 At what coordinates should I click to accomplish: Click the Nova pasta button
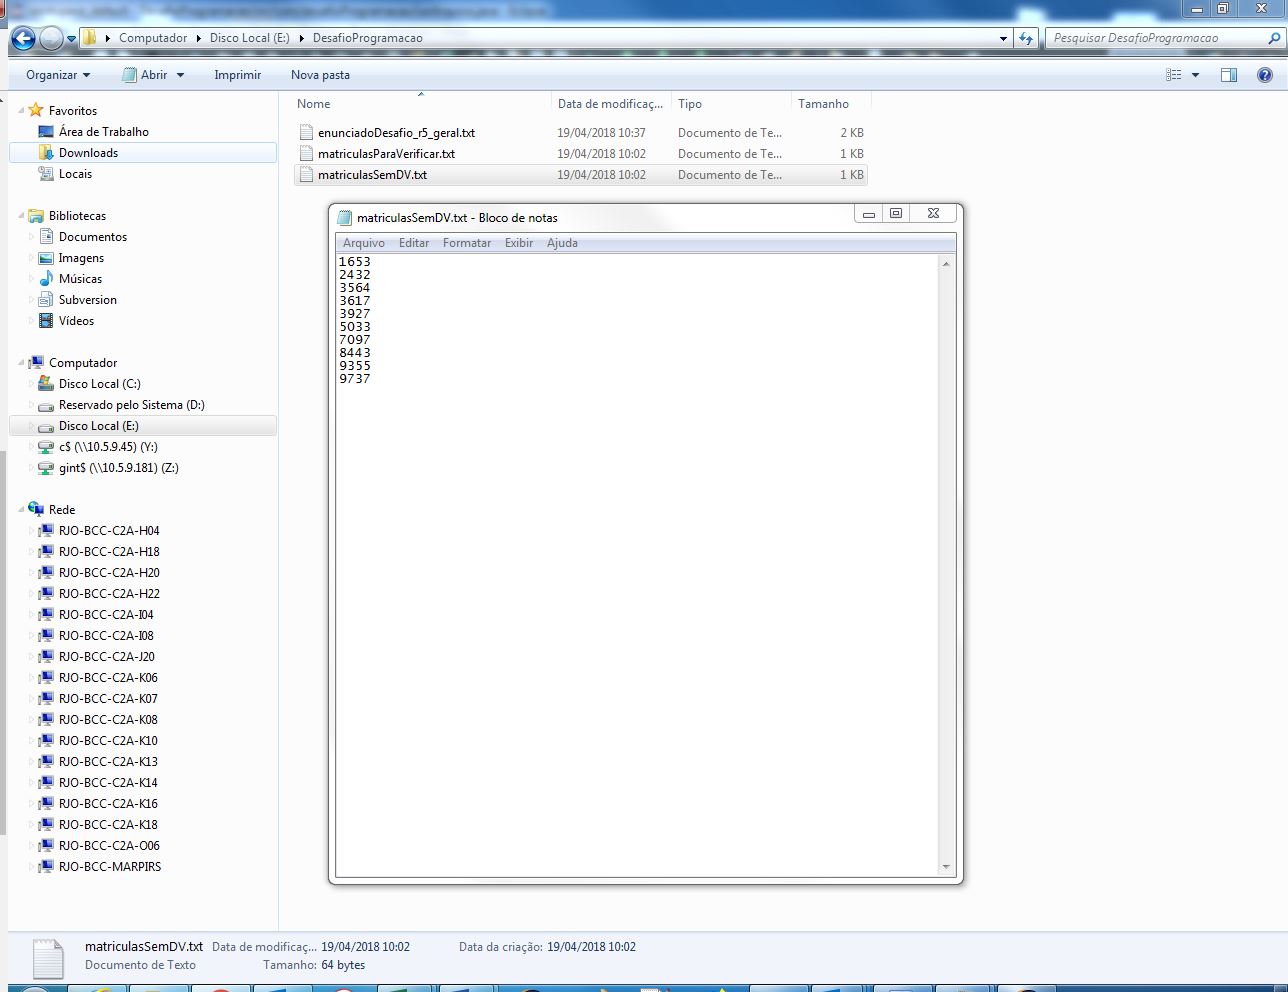(319, 74)
